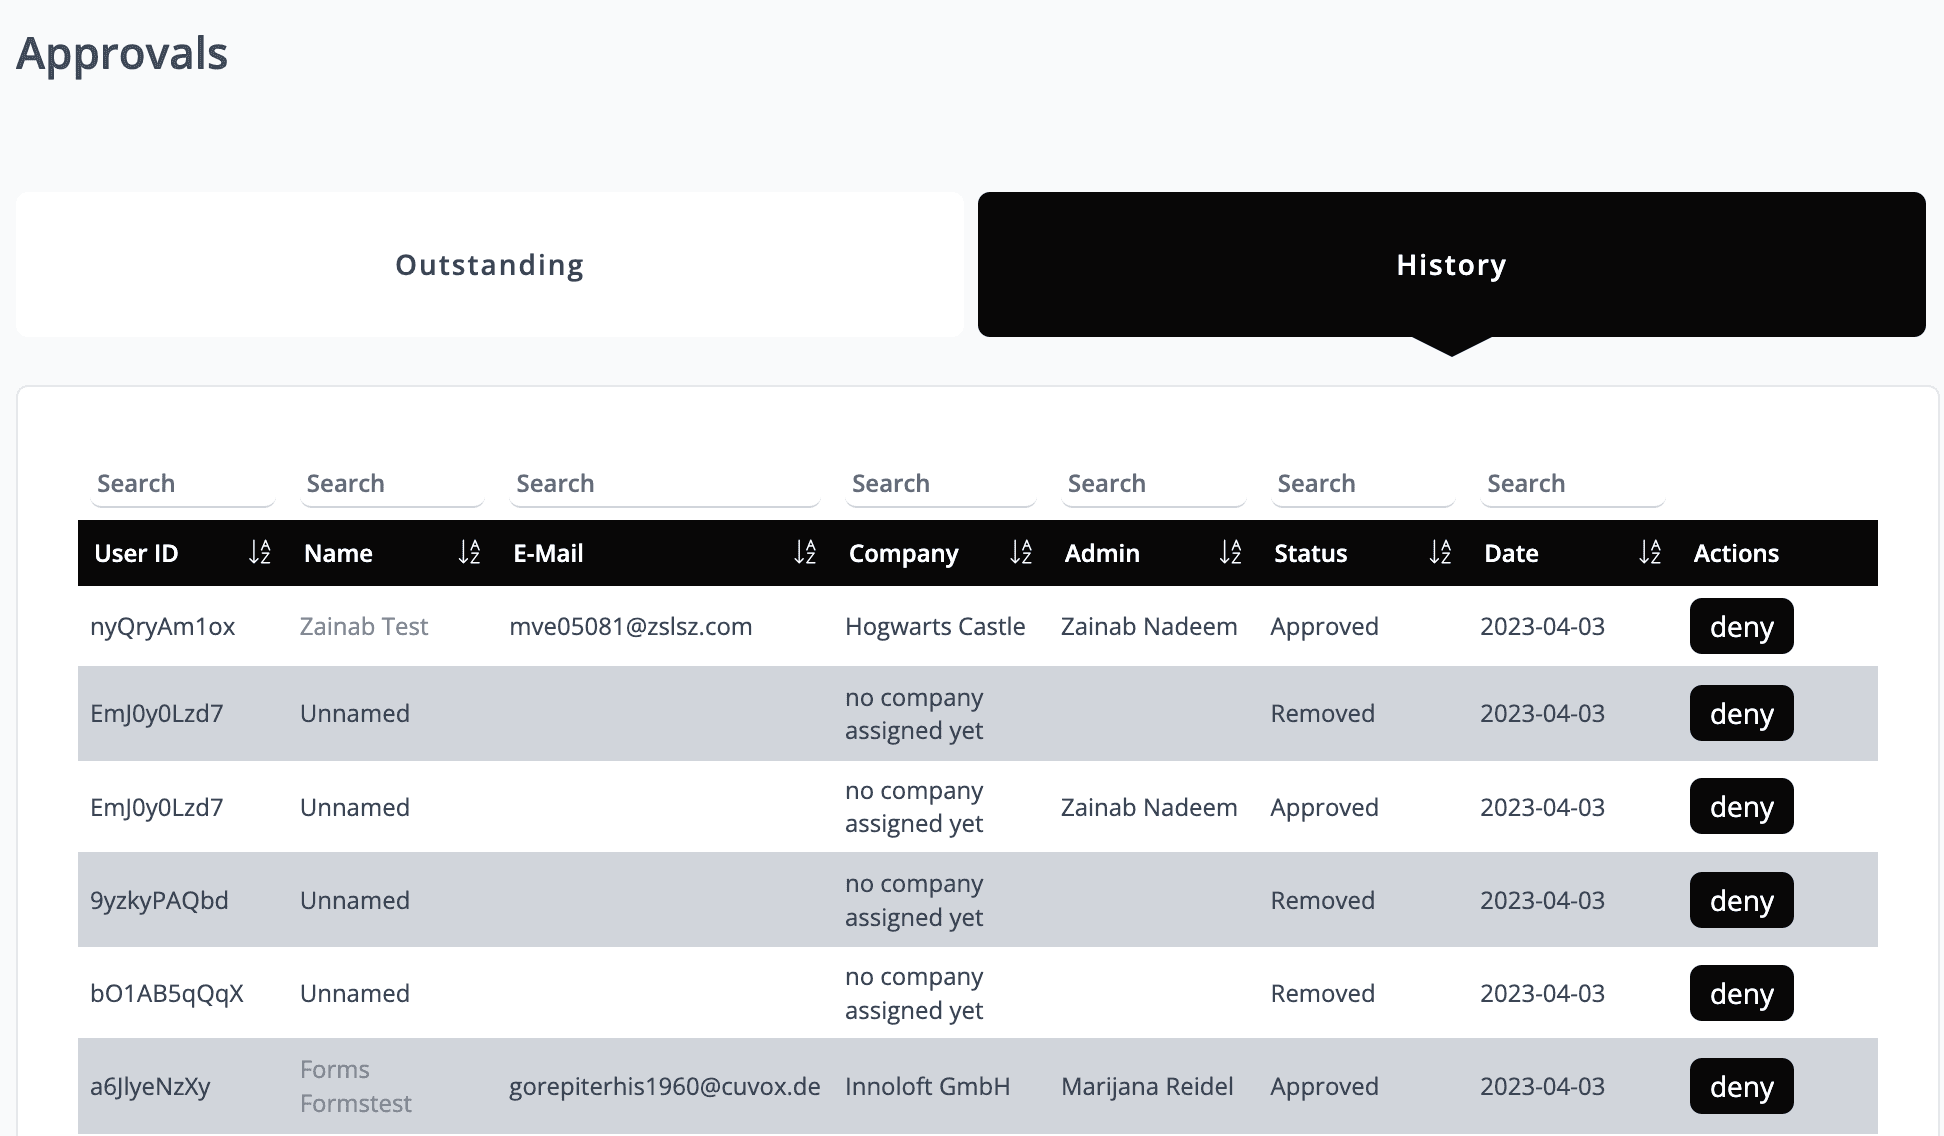Sort by E-Mail using A-Z icon
The image size is (1944, 1136).
805,552
